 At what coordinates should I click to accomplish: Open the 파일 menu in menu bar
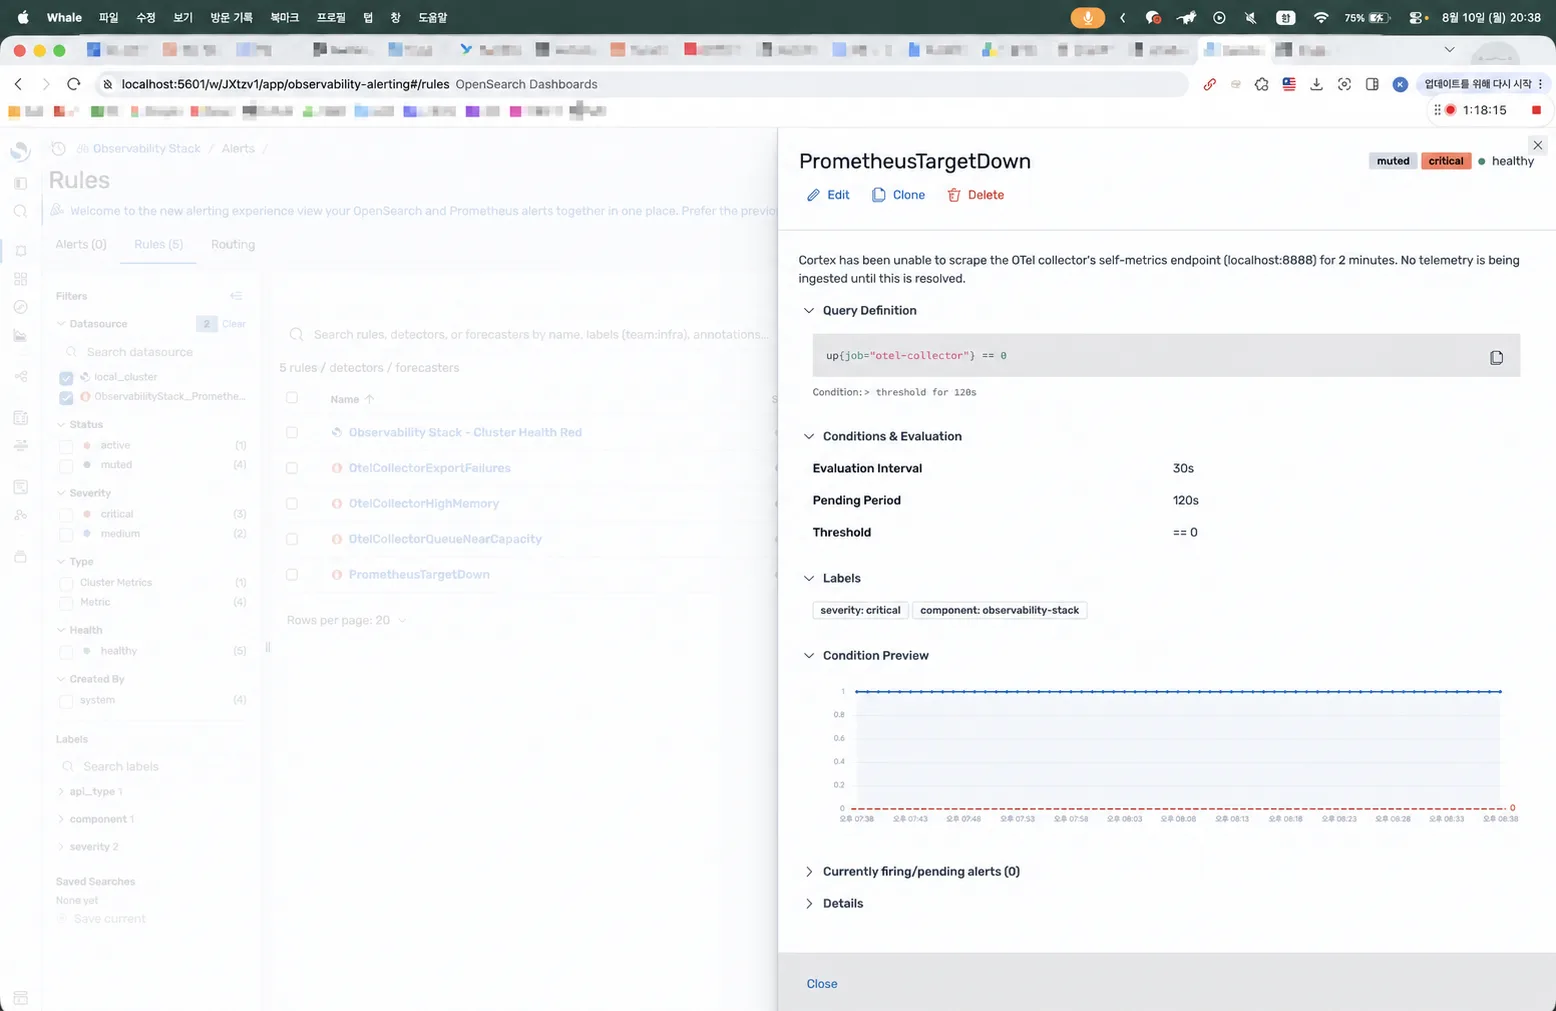pyautogui.click(x=109, y=18)
